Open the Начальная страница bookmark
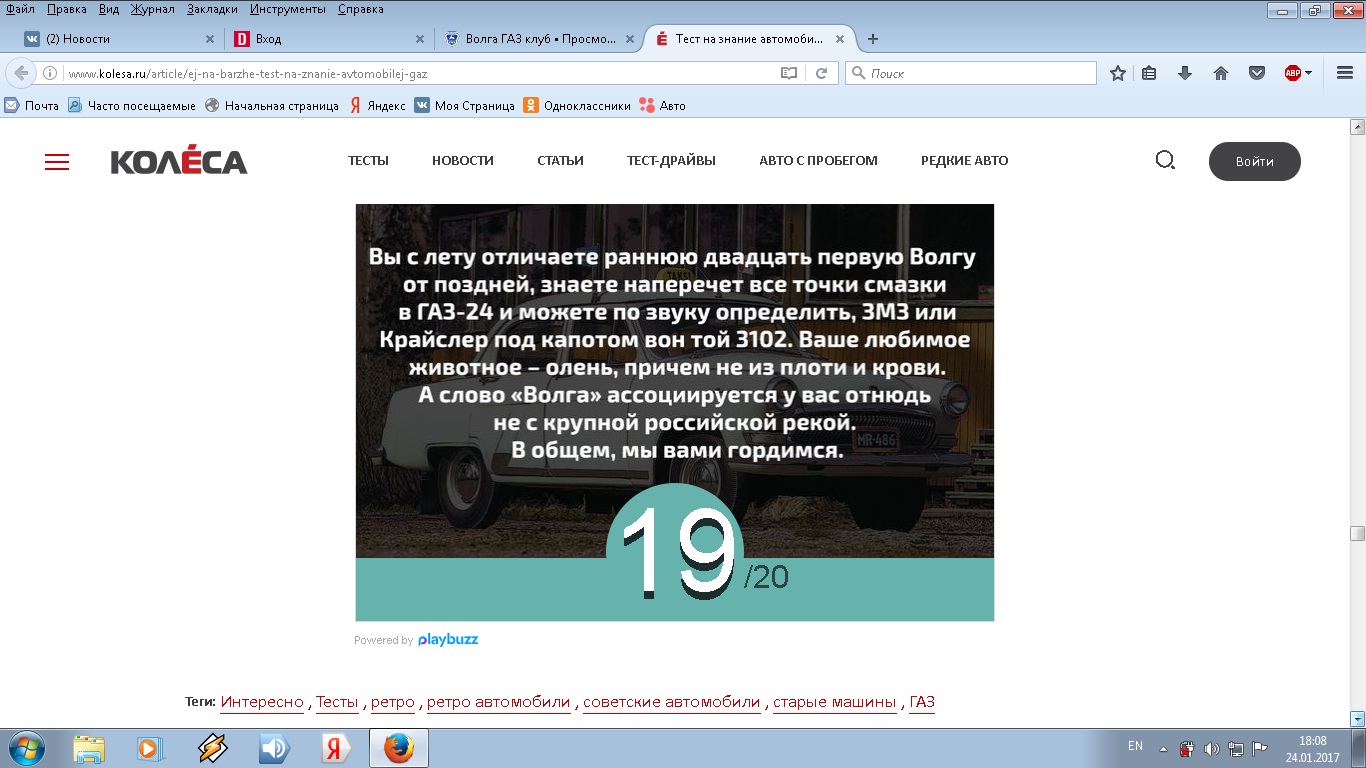1366x768 pixels. coord(272,105)
